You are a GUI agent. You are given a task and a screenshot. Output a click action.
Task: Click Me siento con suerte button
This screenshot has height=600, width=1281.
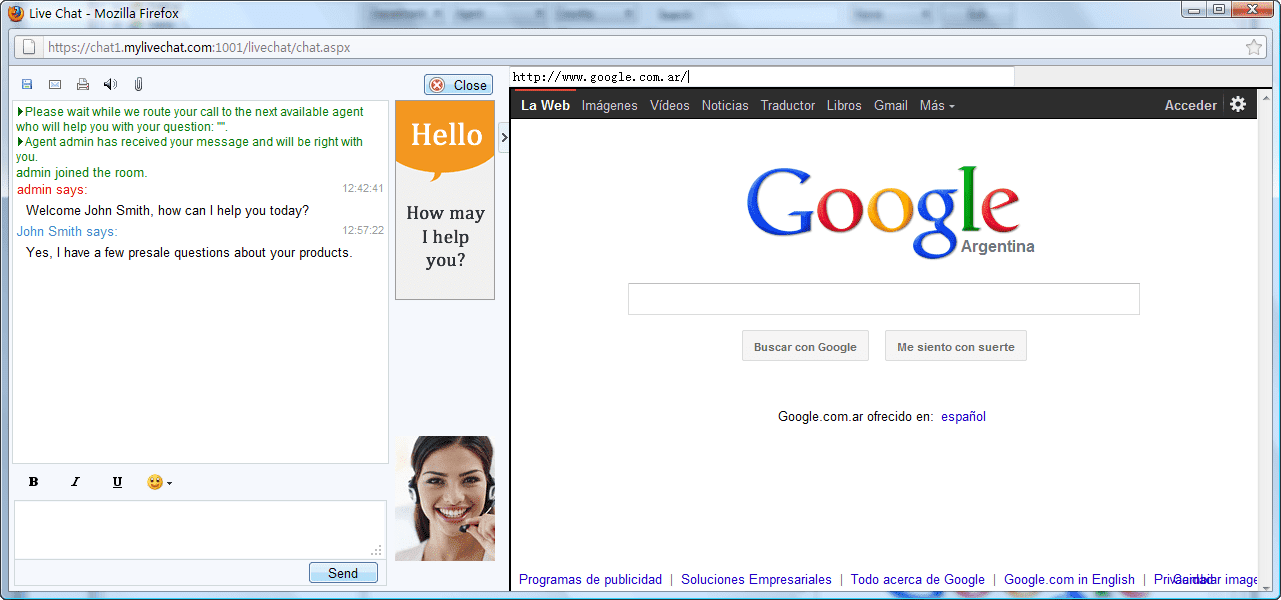(x=956, y=346)
